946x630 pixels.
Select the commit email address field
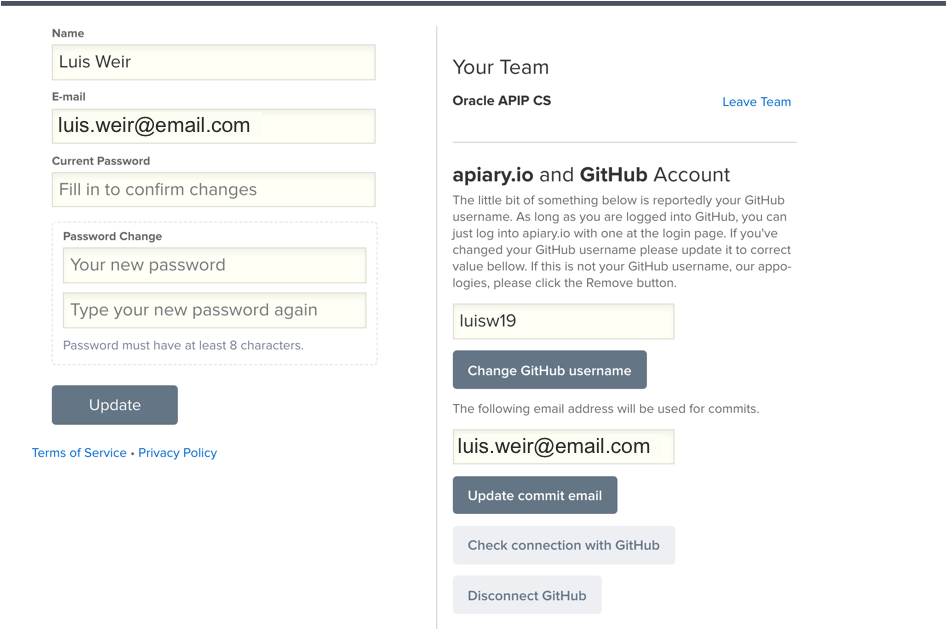(x=563, y=447)
